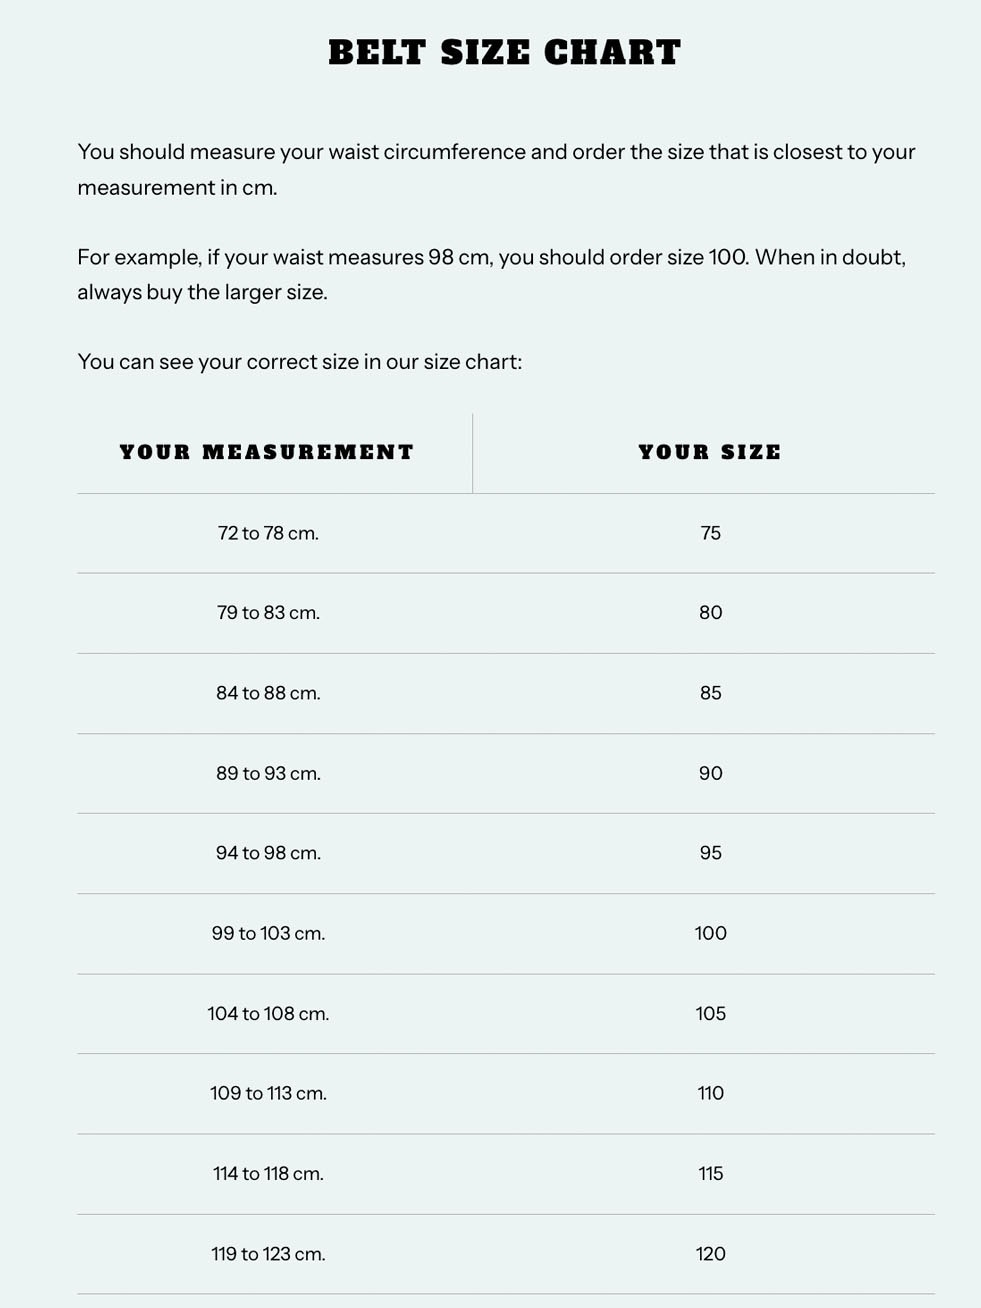The height and width of the screenshot is (1308, 981).
Task: Click the 79 to 83 cm. measurement cell
Action: click(x=268, y=613)
